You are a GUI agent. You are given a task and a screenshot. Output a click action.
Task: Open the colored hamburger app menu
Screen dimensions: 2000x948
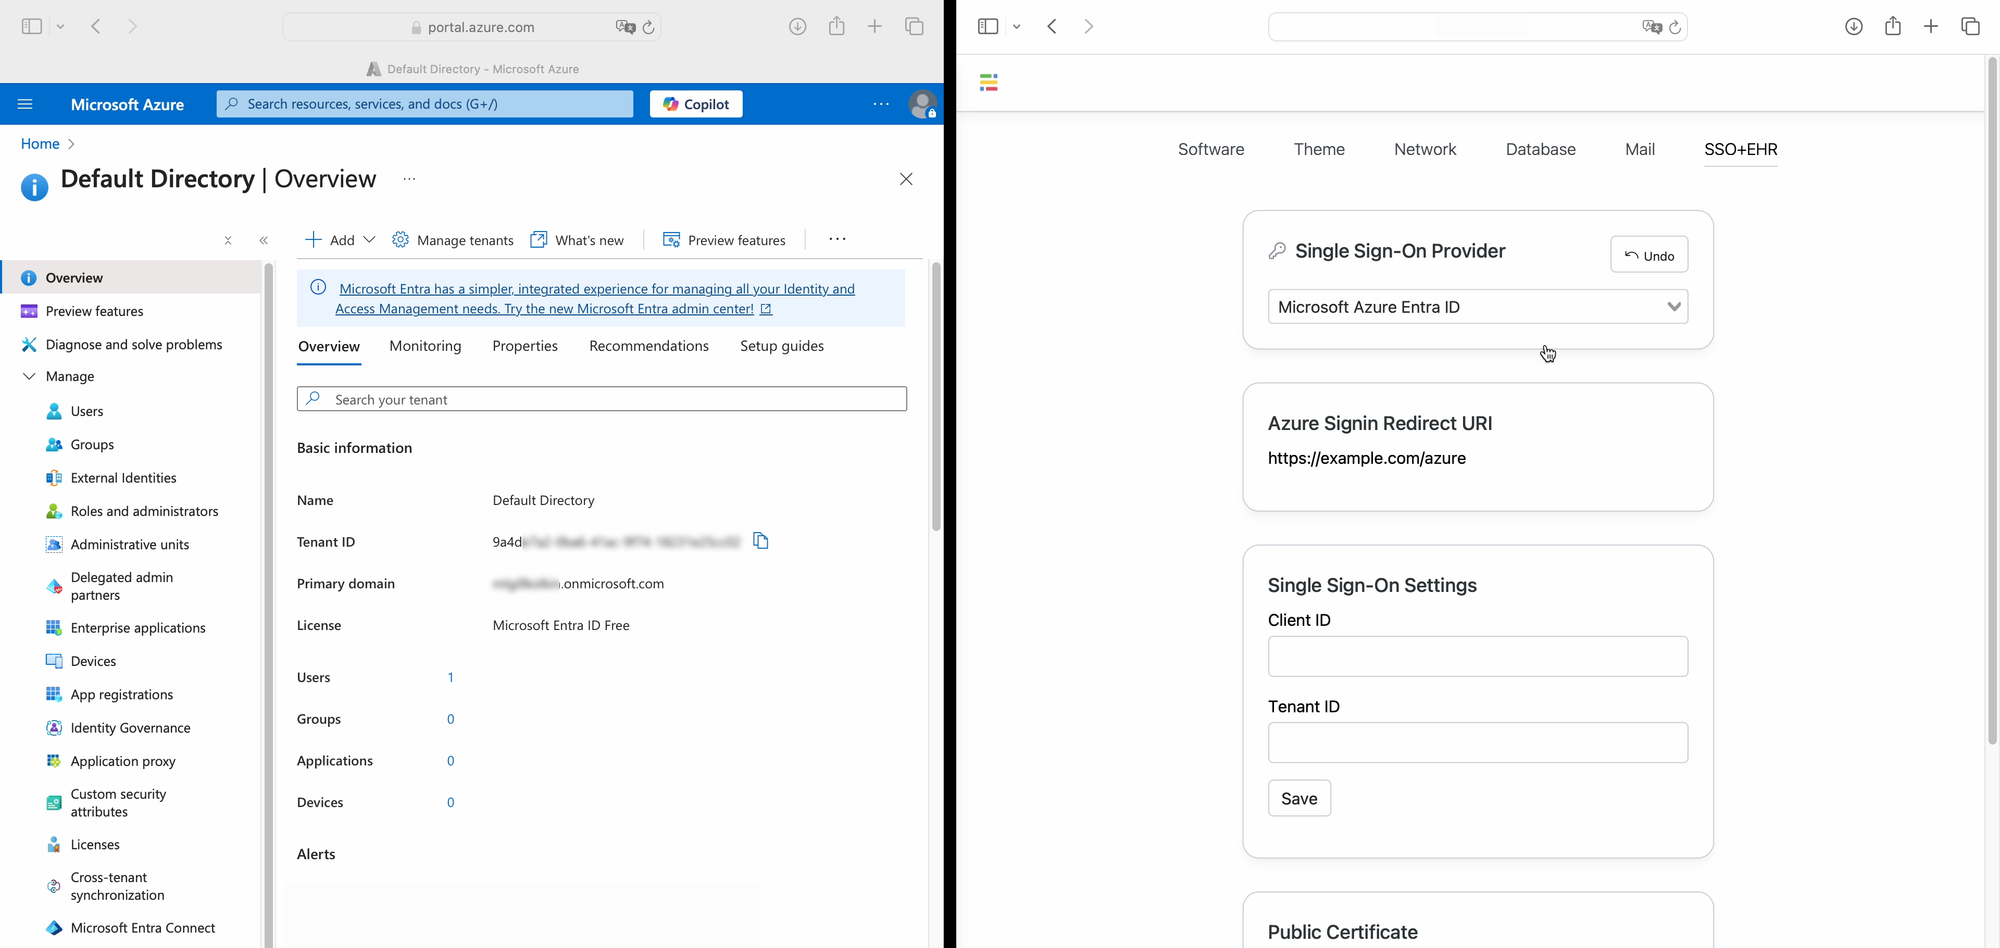989,83
